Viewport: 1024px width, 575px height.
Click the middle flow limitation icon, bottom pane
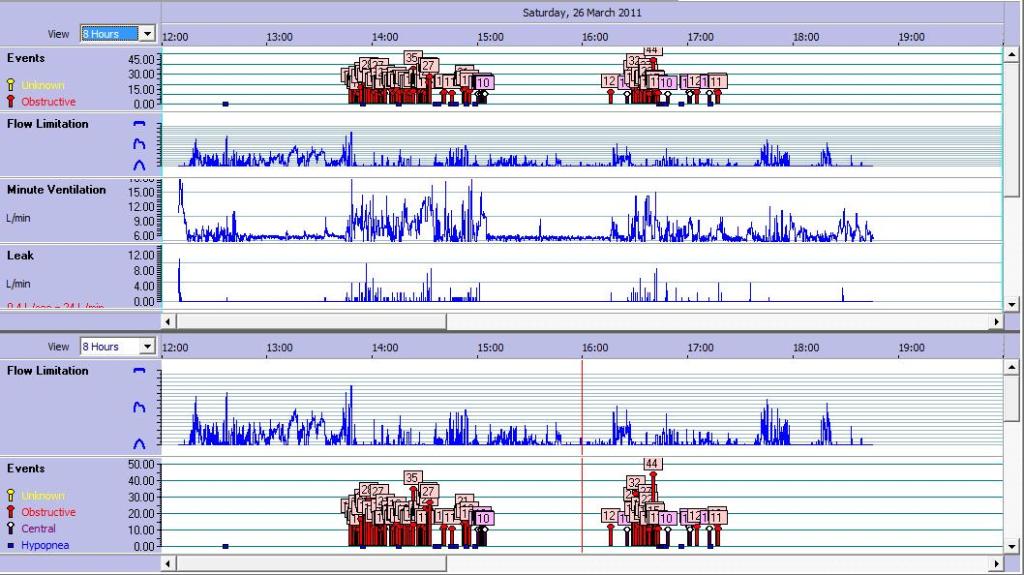[x=139, y=407]
